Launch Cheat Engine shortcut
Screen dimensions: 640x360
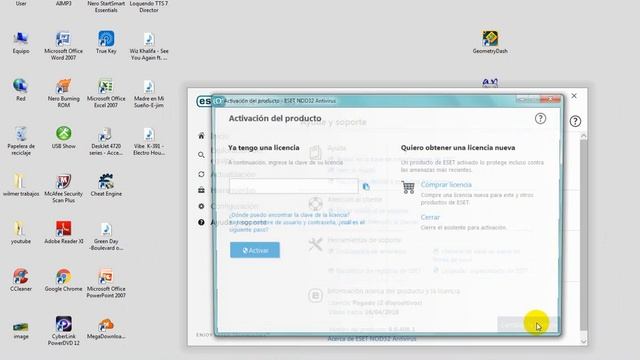[x=106, y=185]
